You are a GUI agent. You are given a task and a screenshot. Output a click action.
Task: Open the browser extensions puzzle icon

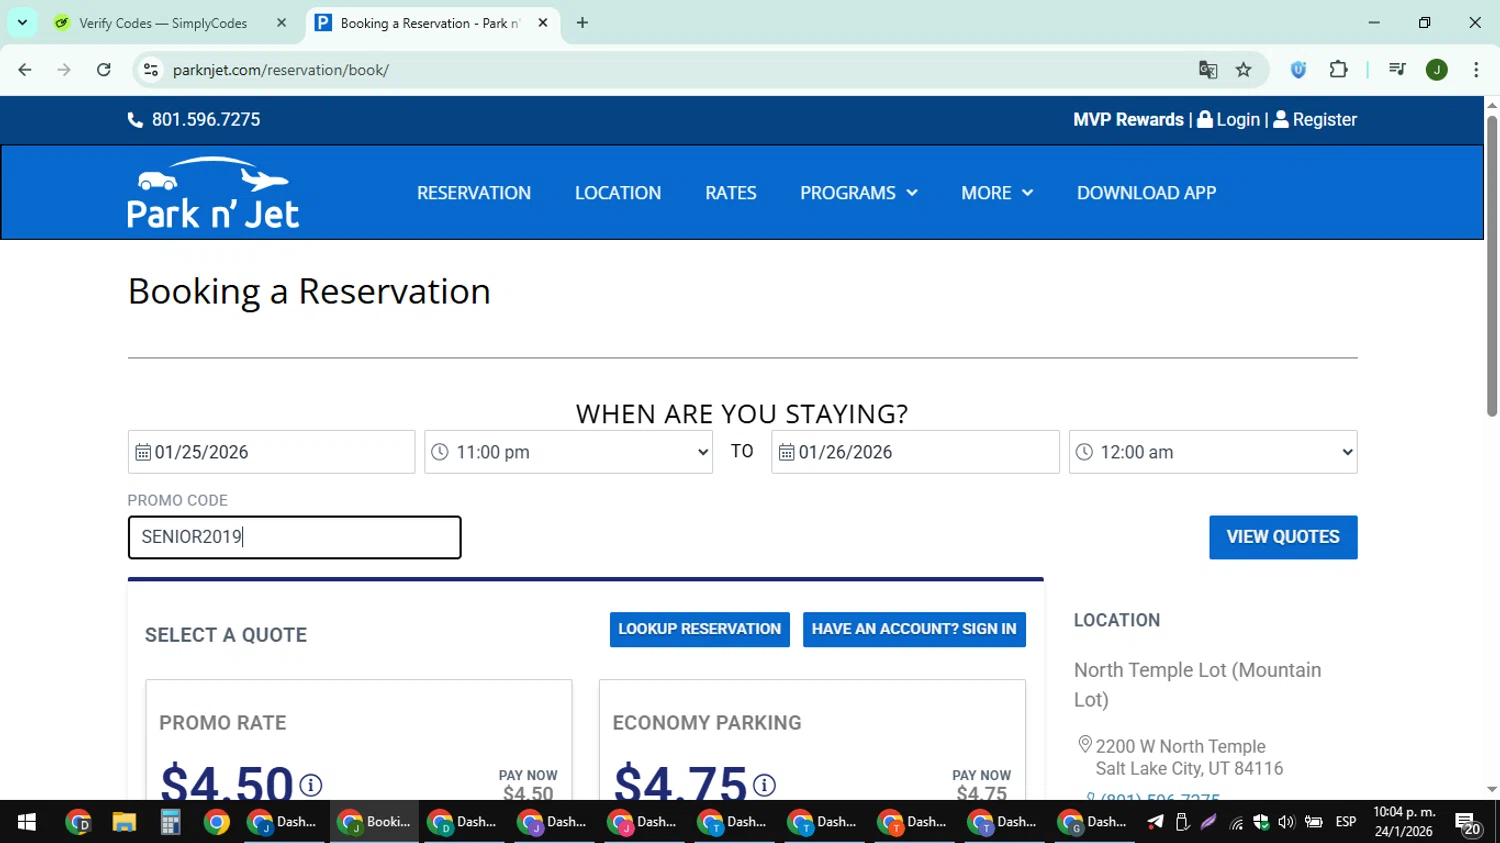coord(1339,70)
